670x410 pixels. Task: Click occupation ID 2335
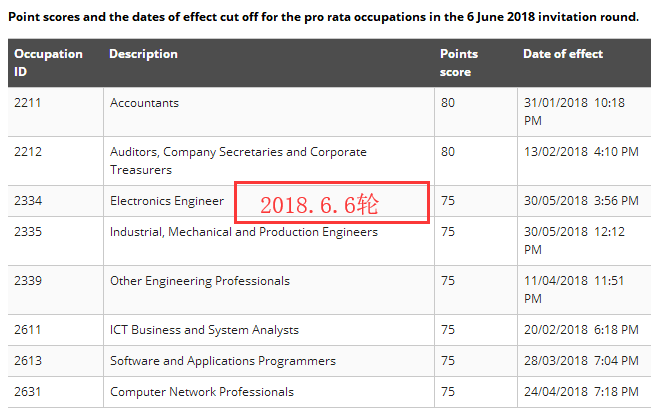click(x=28, y=232)
